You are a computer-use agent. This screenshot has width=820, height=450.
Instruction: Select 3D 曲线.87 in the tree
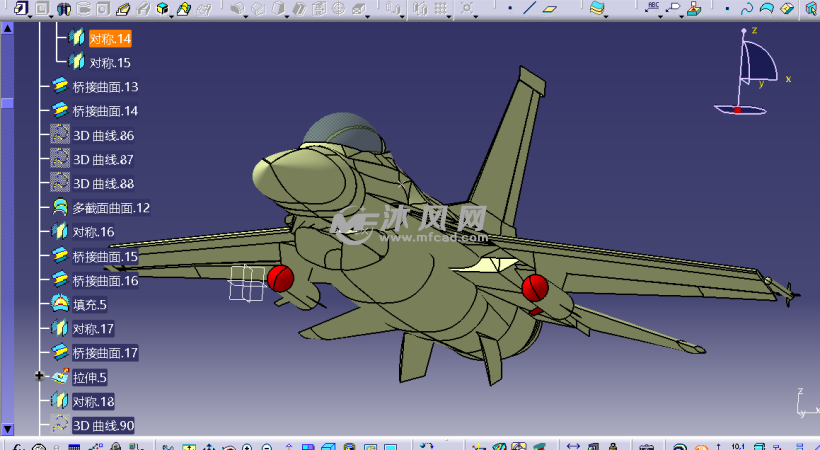[x=103, y=160]
